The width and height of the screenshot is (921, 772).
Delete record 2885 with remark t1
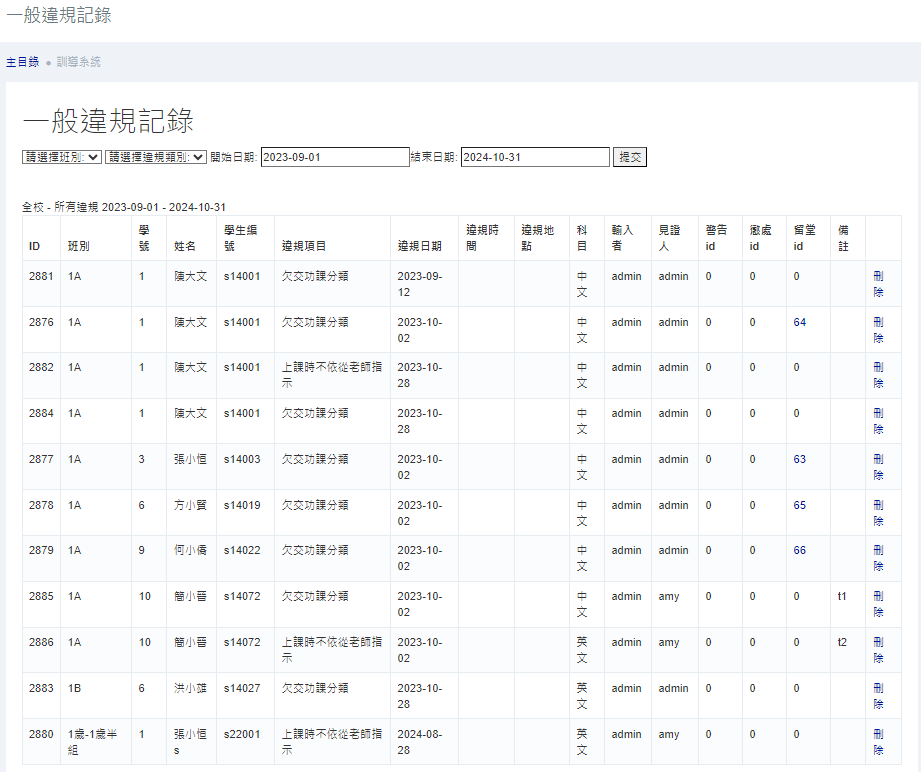tap(878, 604)
